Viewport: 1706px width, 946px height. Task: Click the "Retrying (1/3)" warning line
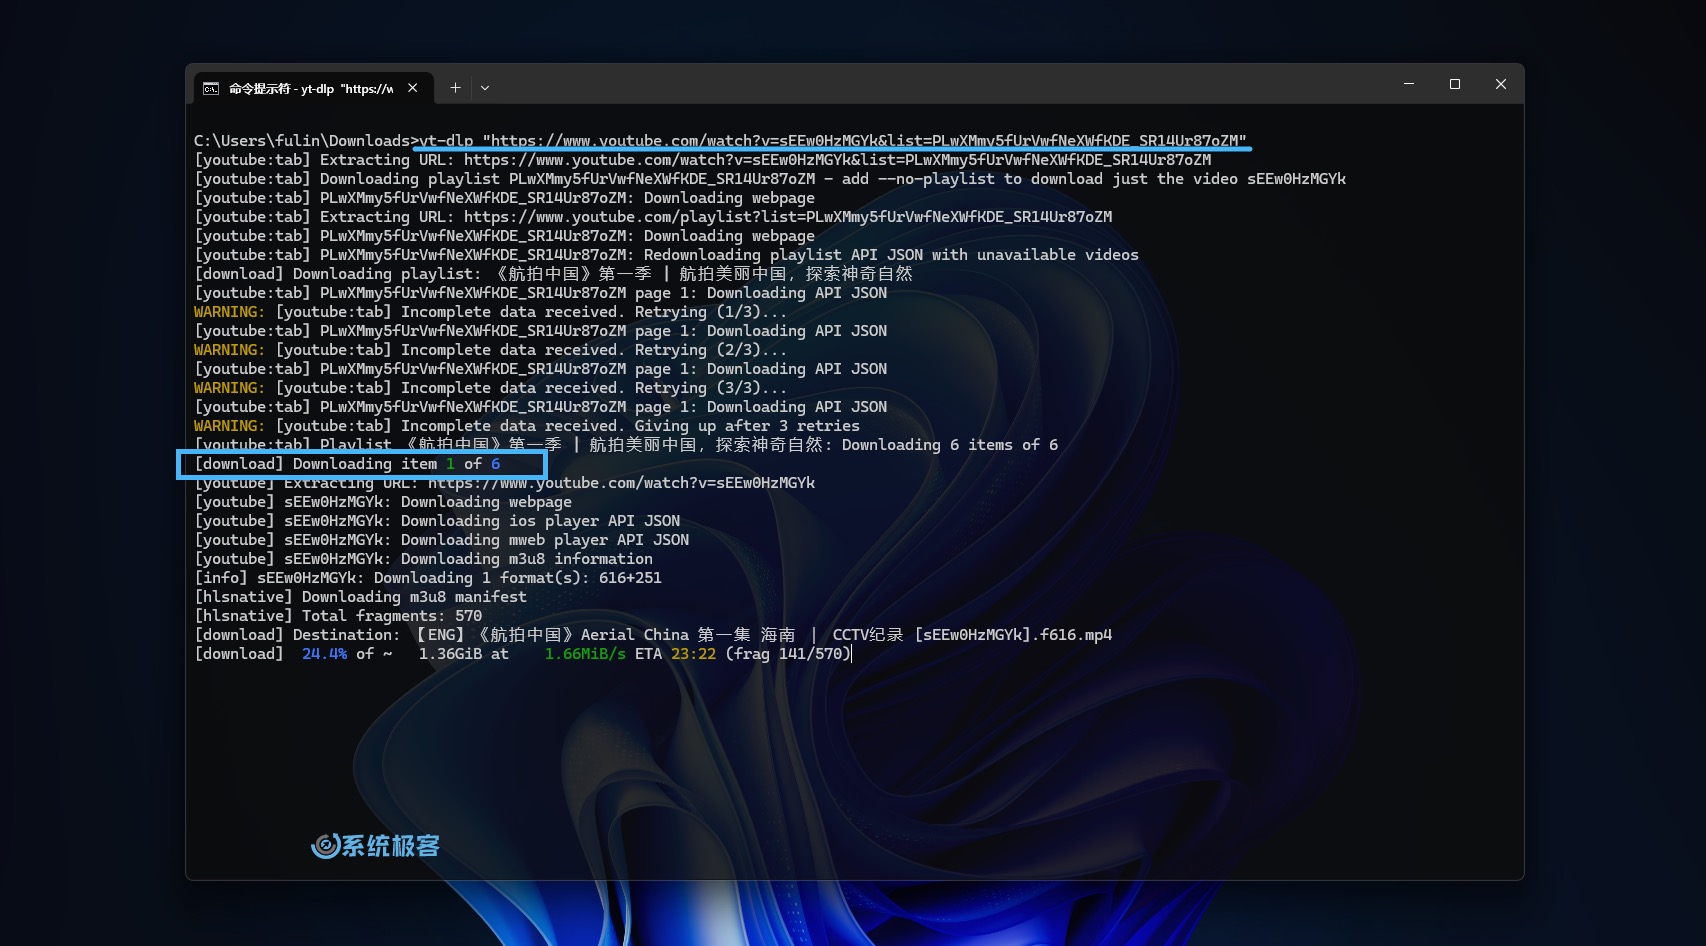[490, 312]
